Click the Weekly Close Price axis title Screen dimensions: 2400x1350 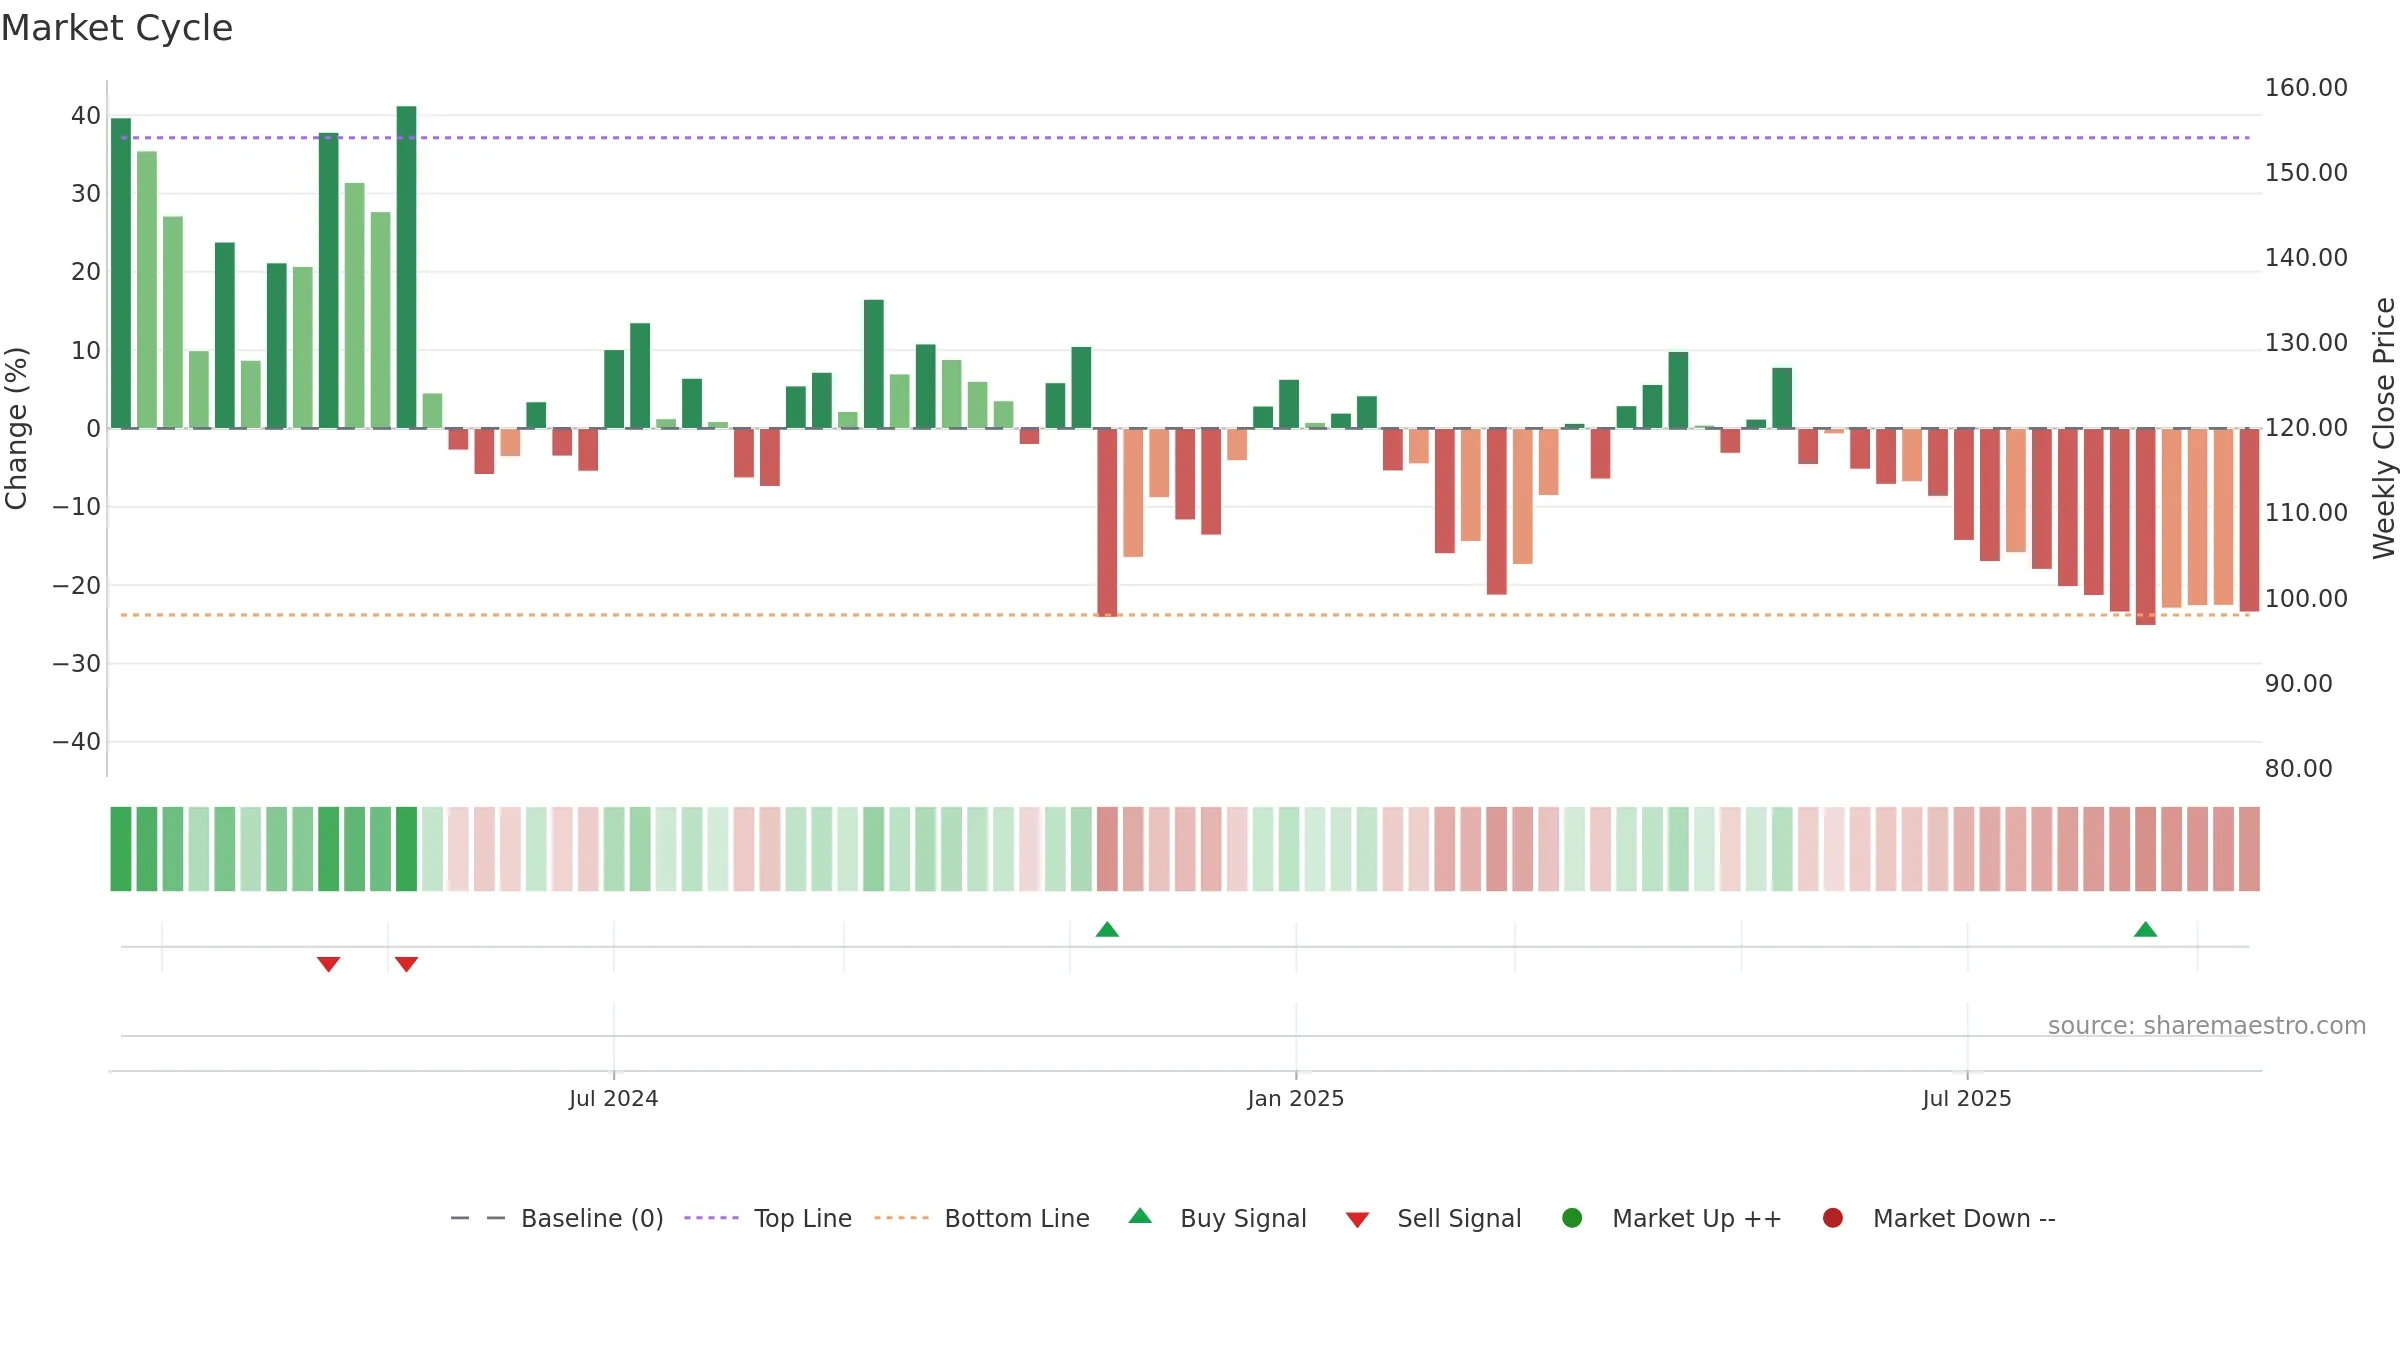tap(2384, 428)
